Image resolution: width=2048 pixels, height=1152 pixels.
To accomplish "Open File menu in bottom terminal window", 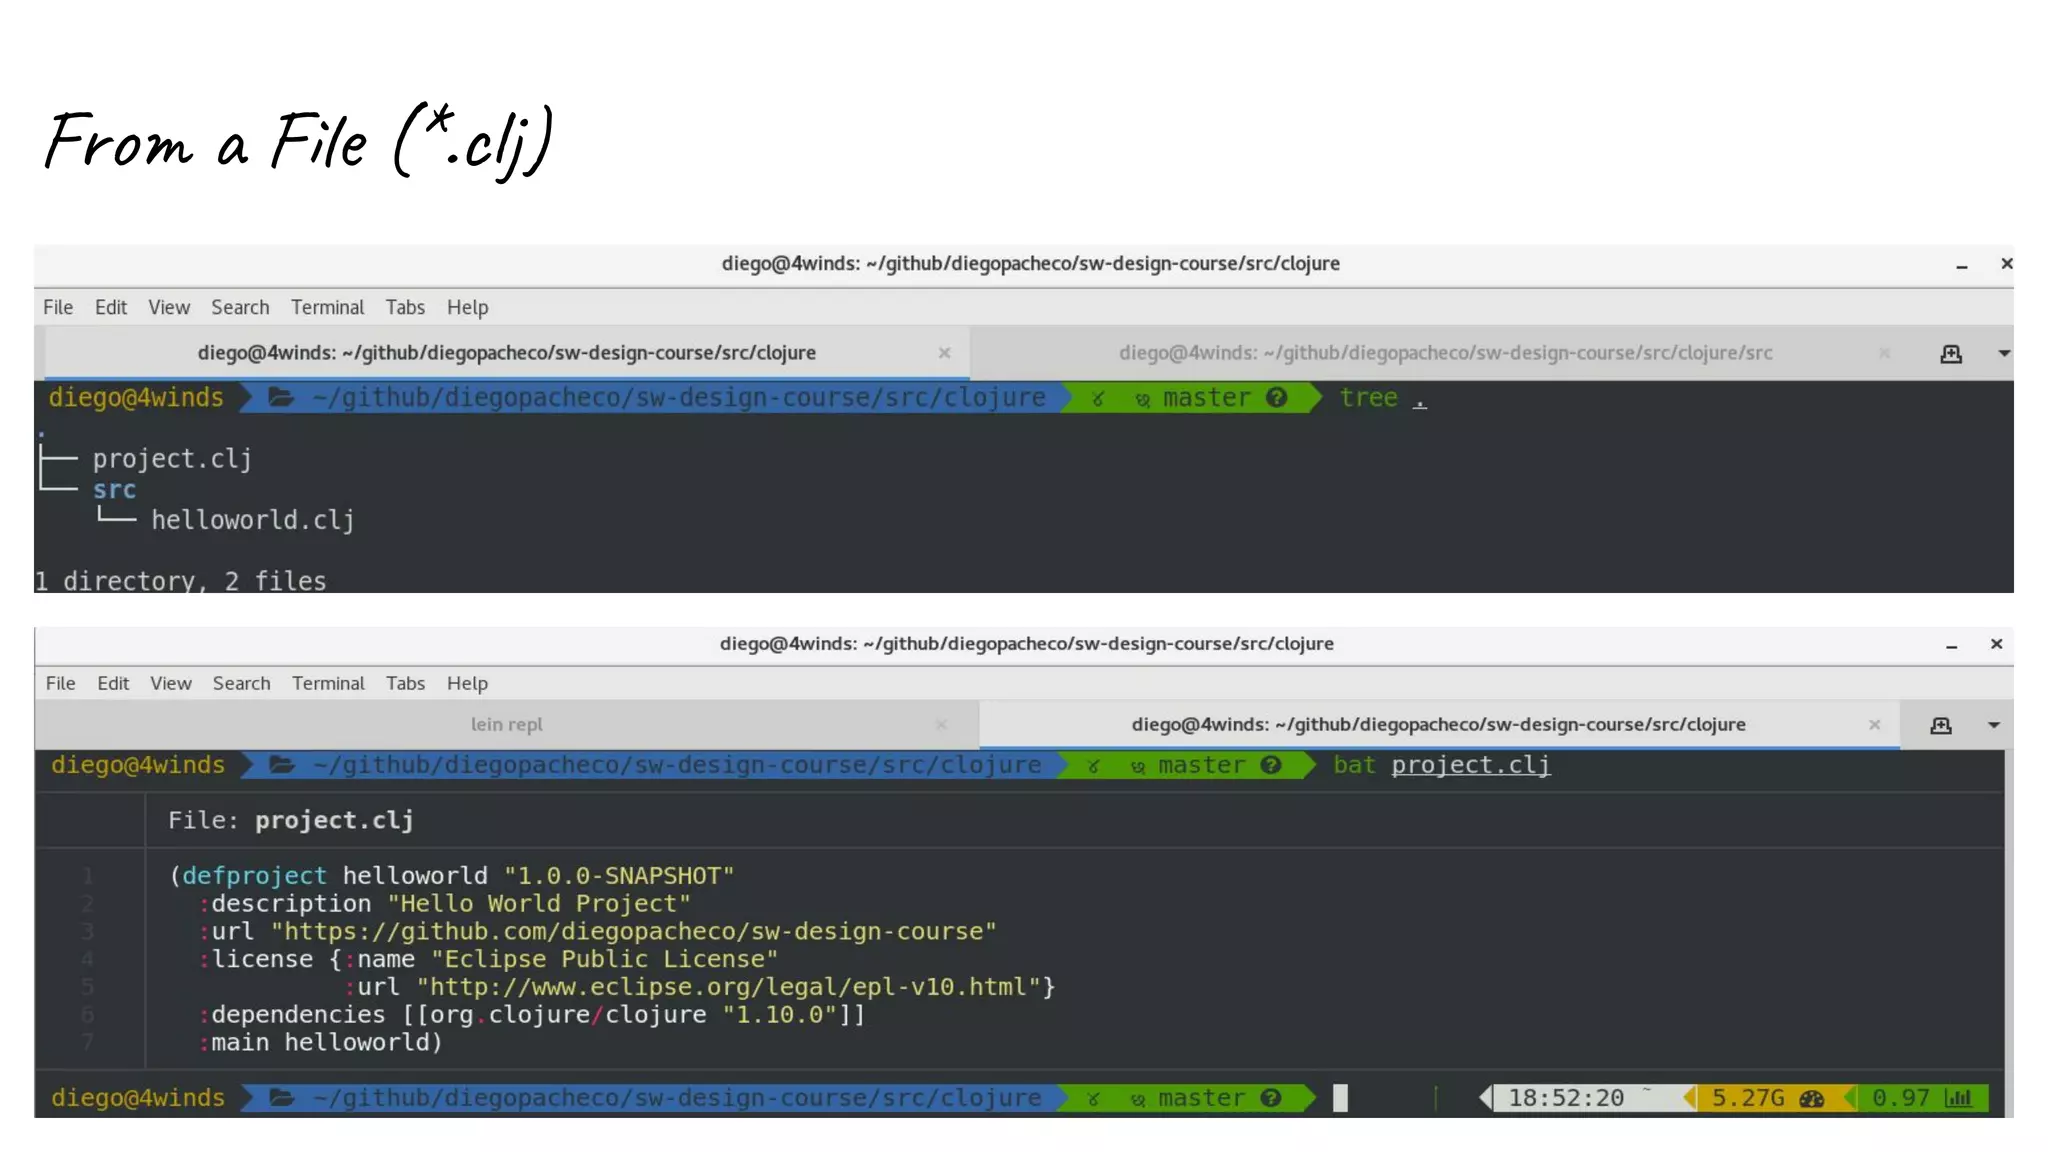I will [60, 683].
